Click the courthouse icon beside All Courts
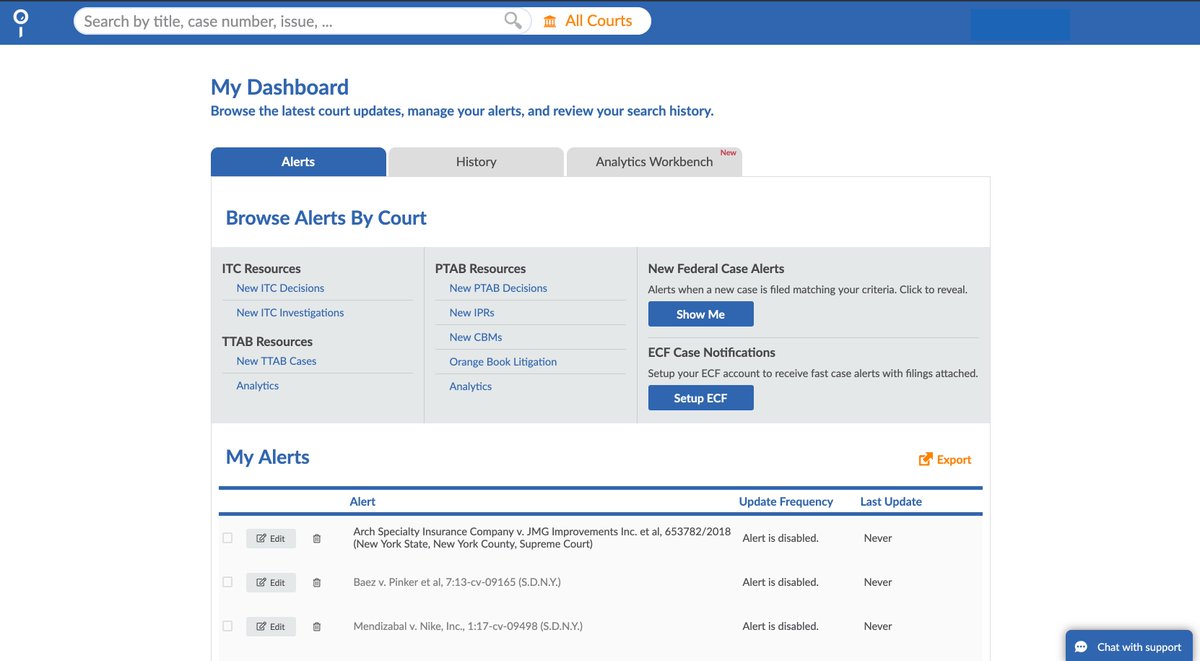 550,20
